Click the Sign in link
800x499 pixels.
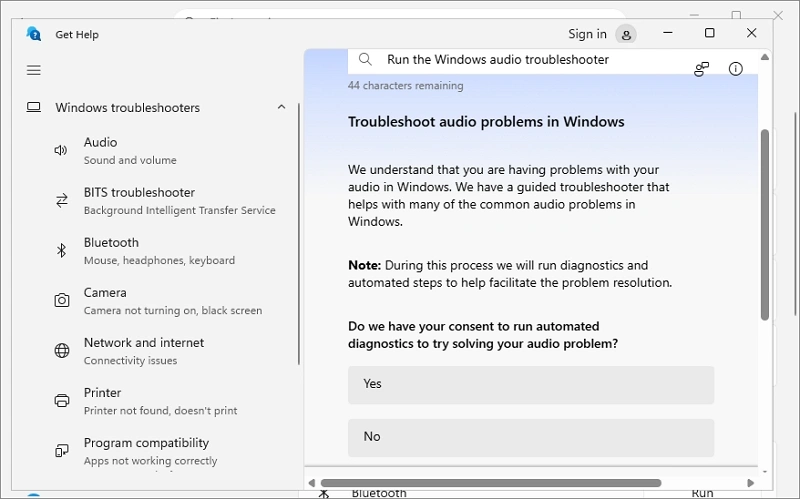click(x=587, y=34)
